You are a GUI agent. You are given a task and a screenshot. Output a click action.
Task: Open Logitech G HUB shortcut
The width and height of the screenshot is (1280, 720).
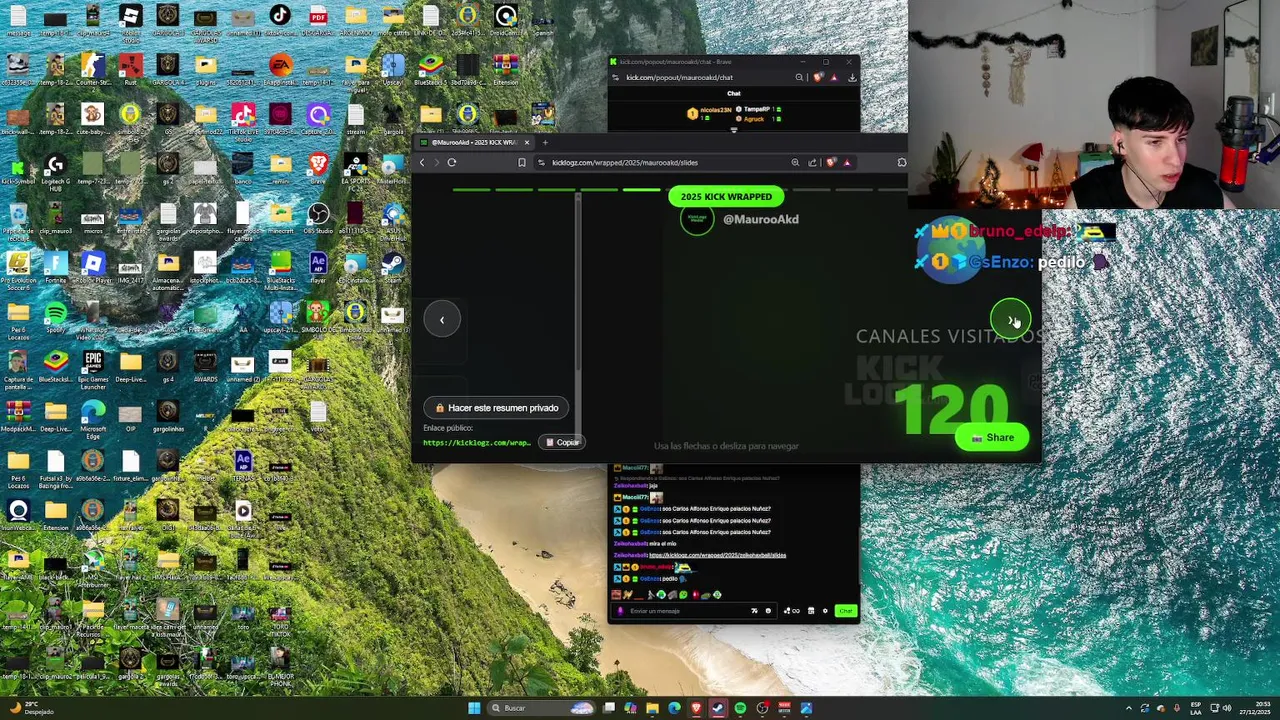point(55,170)
